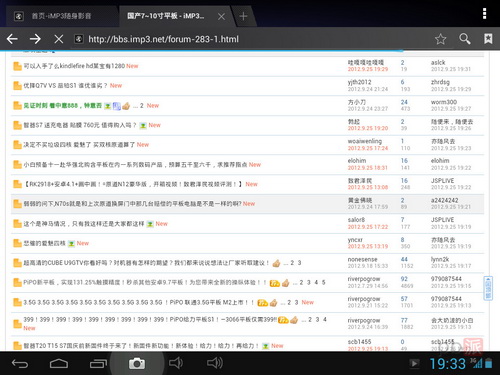Image resolution: width=500 pixels, height=375 pixels.
Task: Open author yjth2012 profile
Action: [359, 82]
